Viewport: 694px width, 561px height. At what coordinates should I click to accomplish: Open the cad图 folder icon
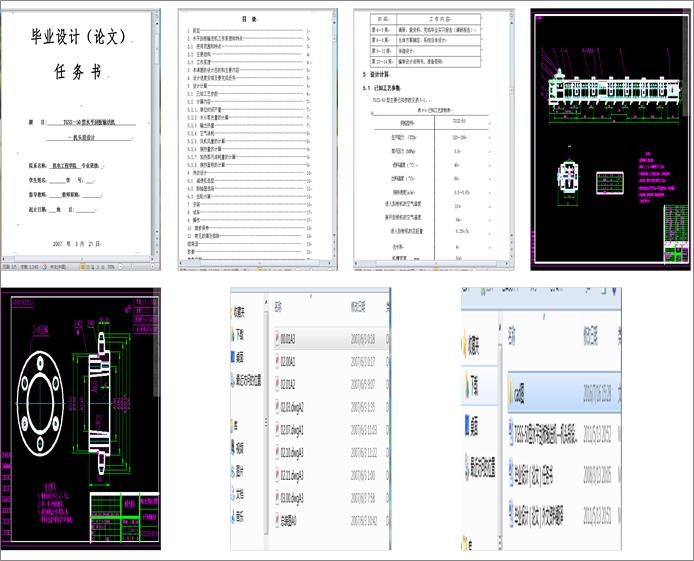[x=511, y=393]
